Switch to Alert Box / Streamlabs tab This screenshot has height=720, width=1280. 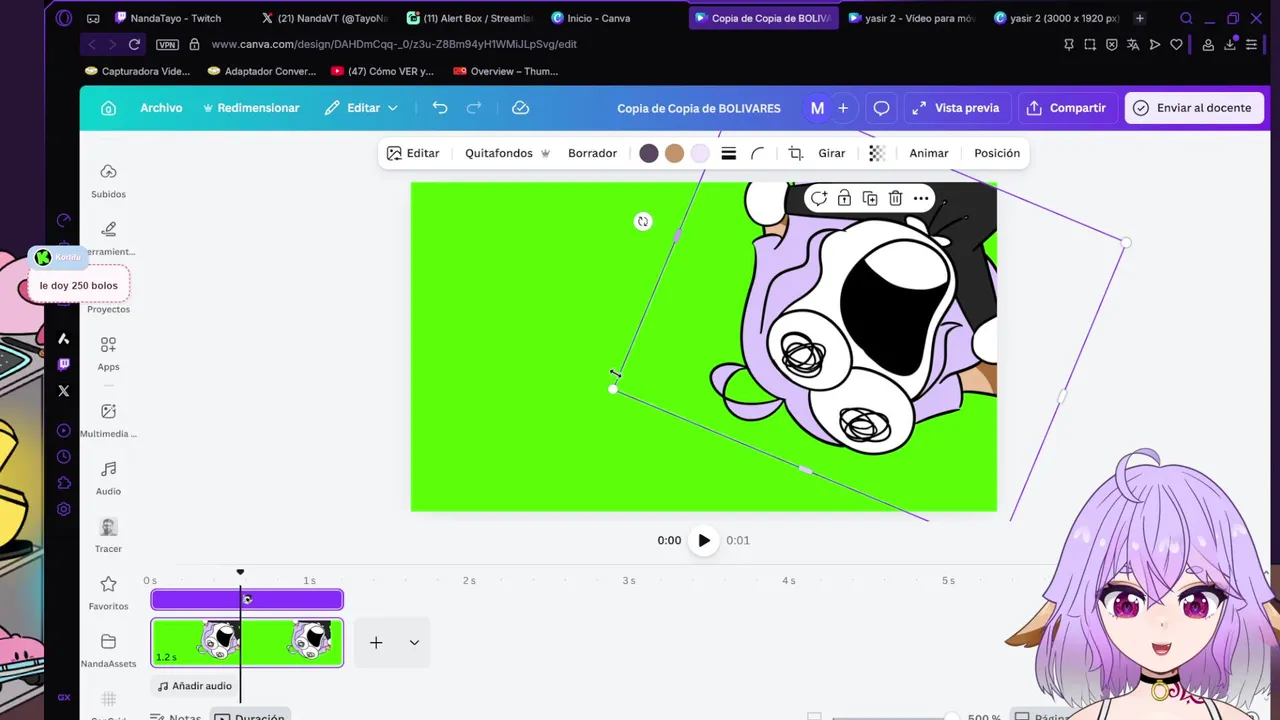click(x=470, y=18)
